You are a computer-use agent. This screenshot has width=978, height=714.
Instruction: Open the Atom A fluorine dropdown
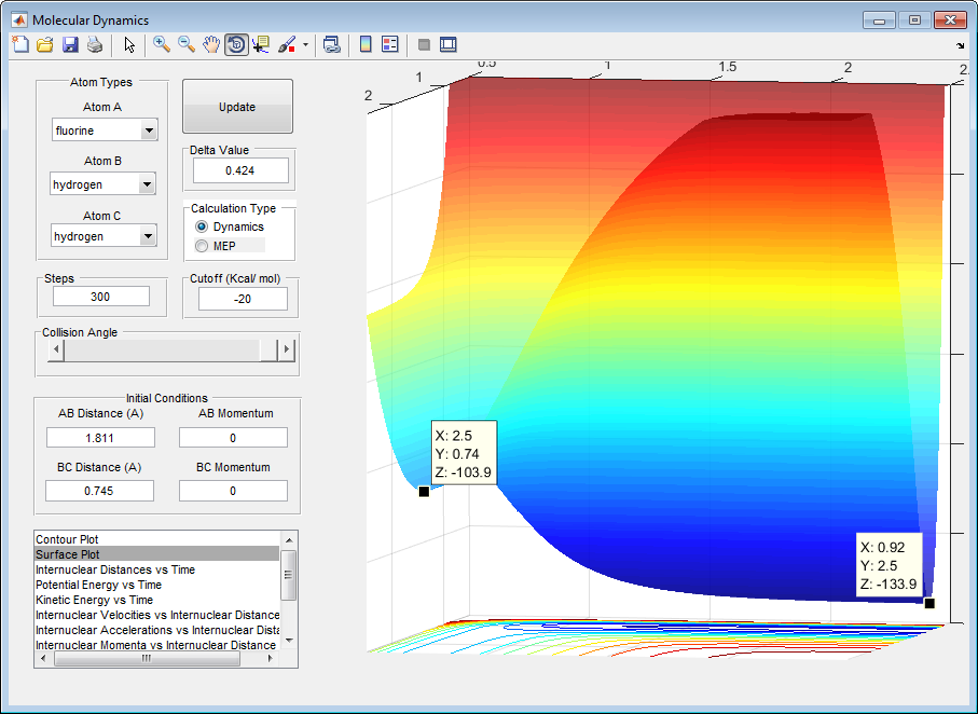tap(148, 131)
